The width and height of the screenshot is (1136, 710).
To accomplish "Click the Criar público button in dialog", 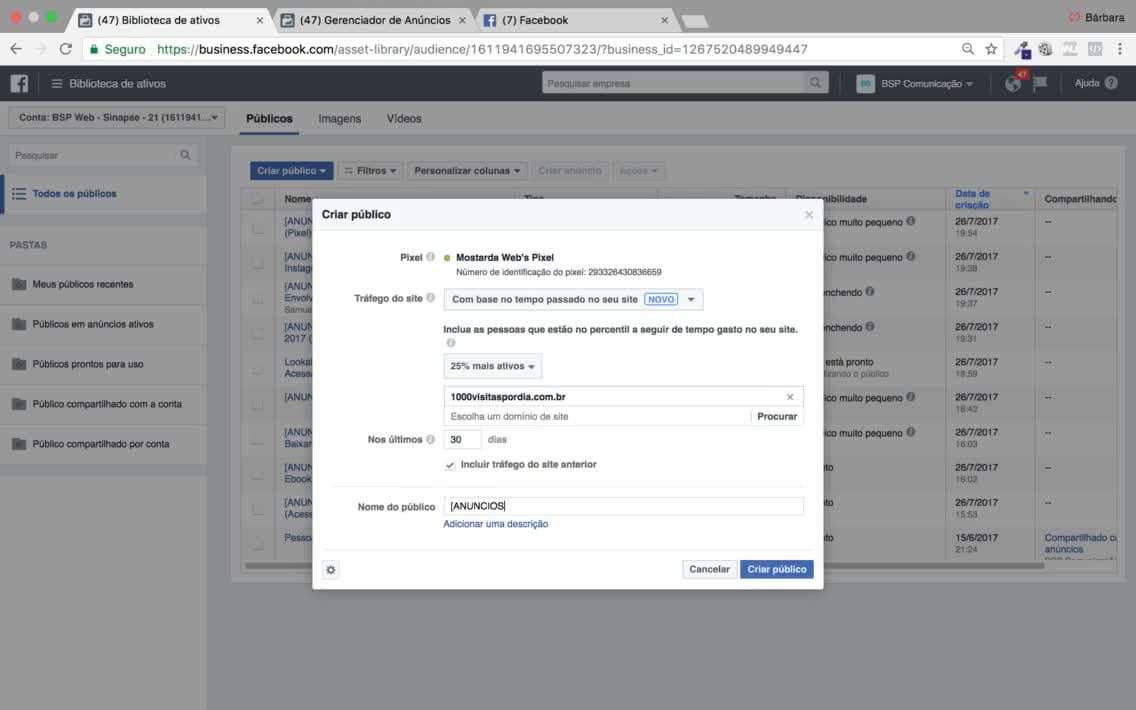I will click(x=777, y=569).
